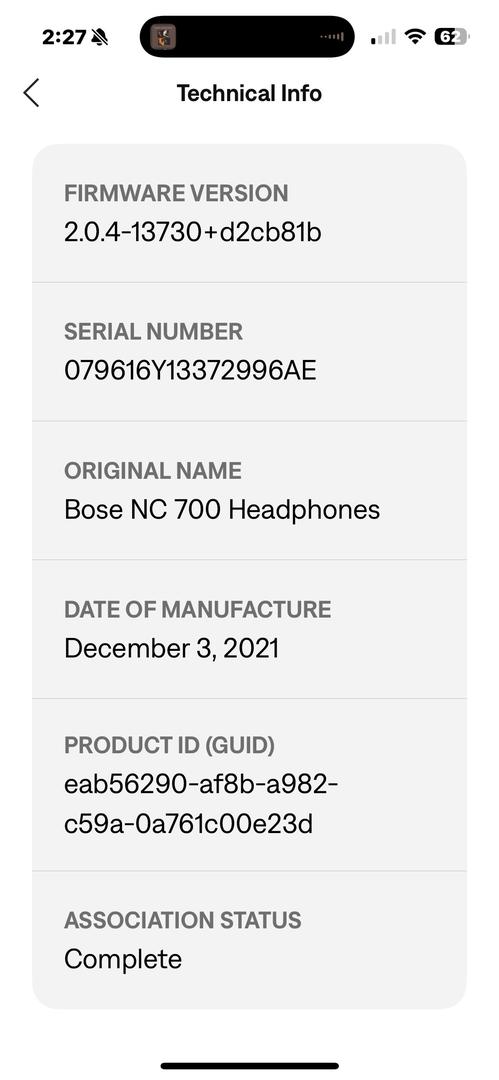499x1080 pixels.
Task: Select serial number 079616Y13372996AE
Action: [x=190, y=371]
